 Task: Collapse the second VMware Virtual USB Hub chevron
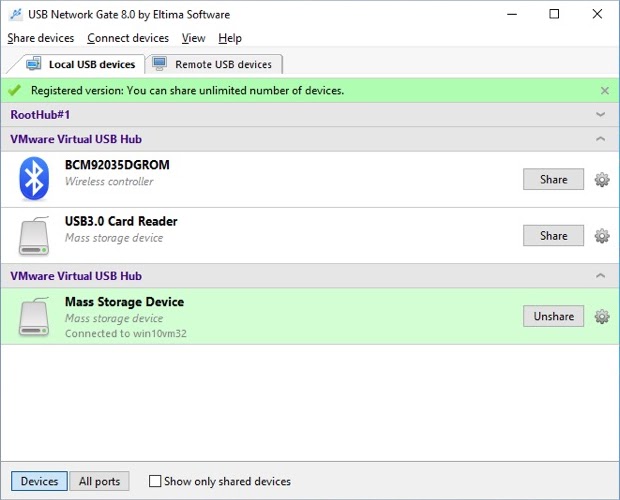pyautogui.click(x=600, y=275)
